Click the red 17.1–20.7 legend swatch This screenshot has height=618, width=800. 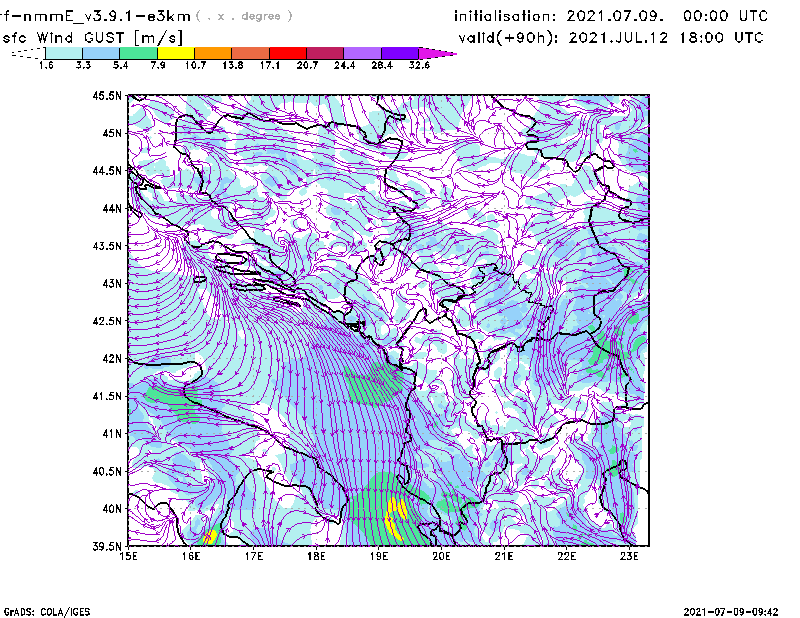point(288,53)
